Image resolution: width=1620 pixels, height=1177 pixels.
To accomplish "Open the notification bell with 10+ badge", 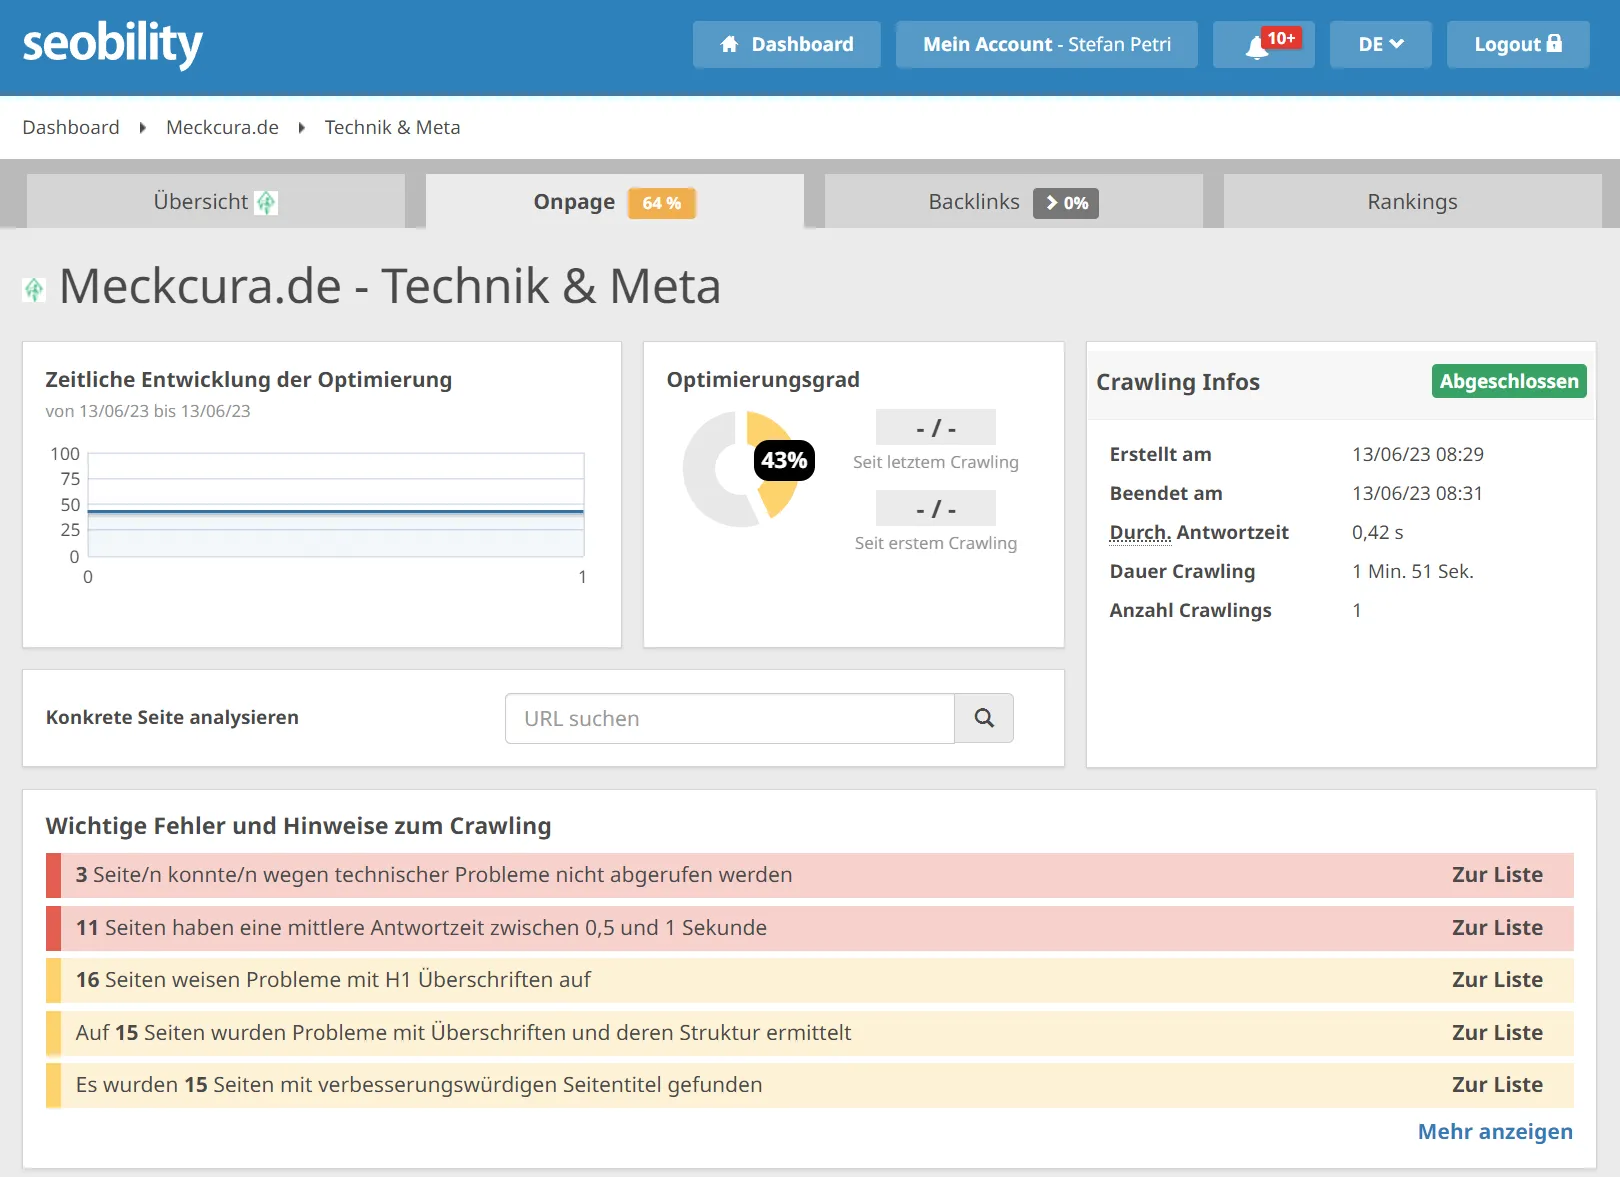I will (1264, 45).
